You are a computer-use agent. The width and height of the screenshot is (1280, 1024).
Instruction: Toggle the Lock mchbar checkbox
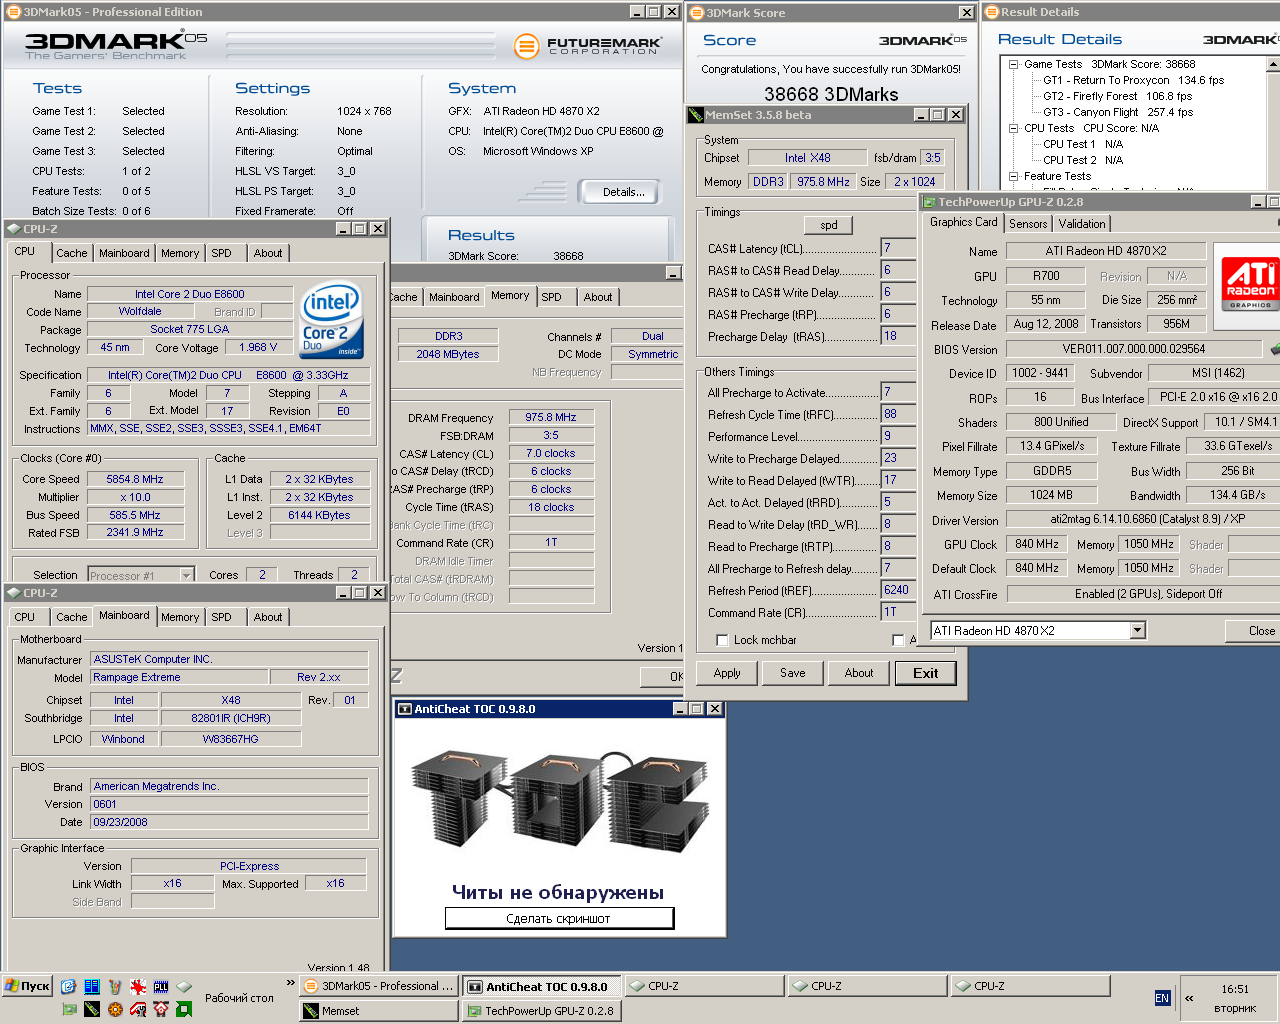click(x=722, y=640)
